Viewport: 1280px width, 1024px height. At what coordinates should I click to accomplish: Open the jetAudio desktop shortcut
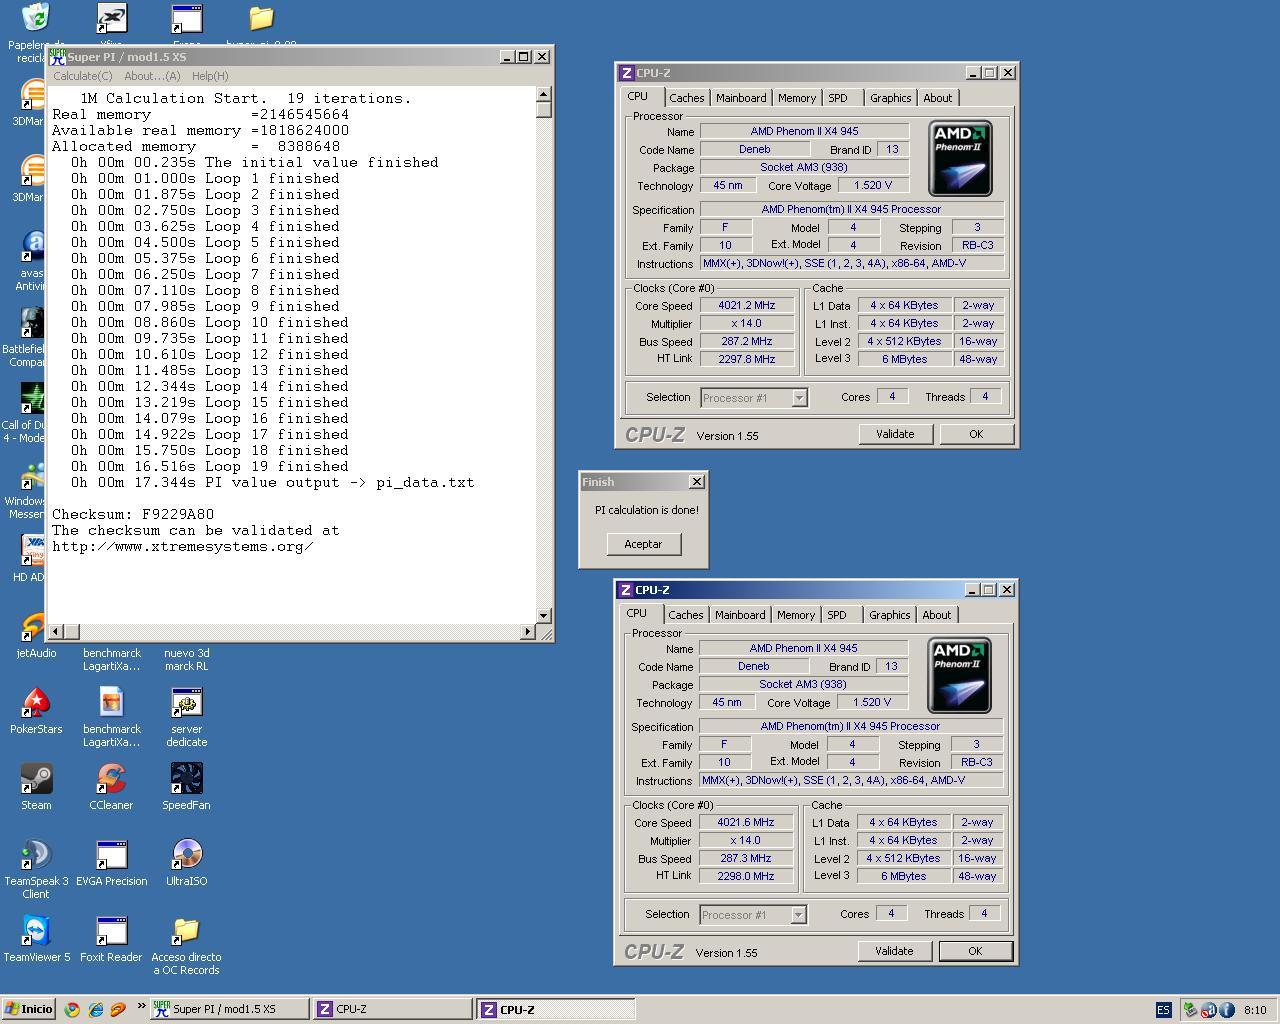click(36, 627)
